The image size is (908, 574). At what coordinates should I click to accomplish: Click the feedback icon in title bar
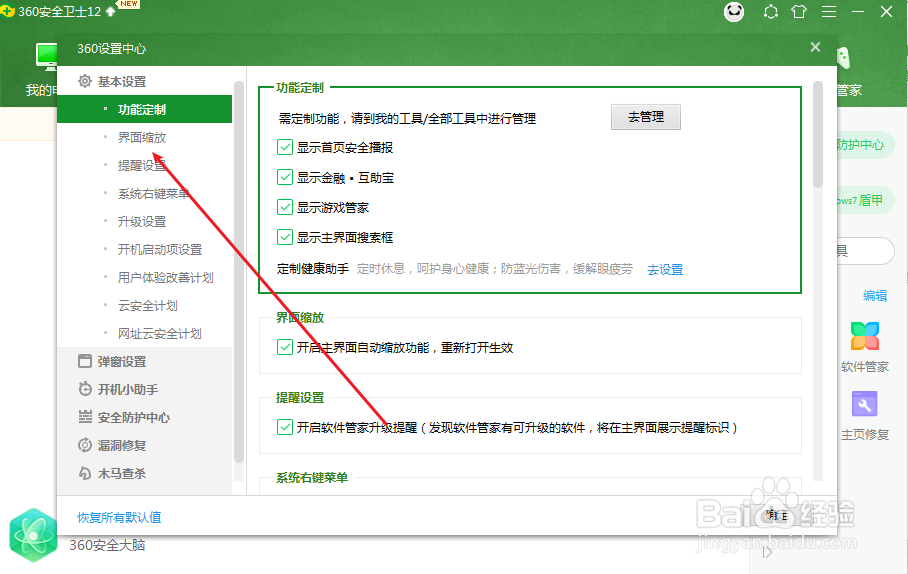770,12
